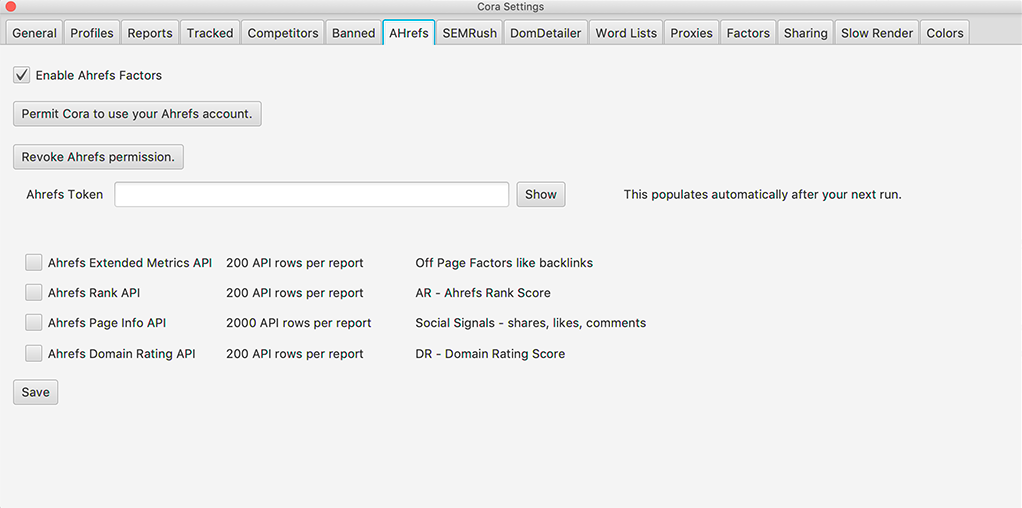Enable Ahrefs Extended Metrics API checkbox

(x=34, y=263)
